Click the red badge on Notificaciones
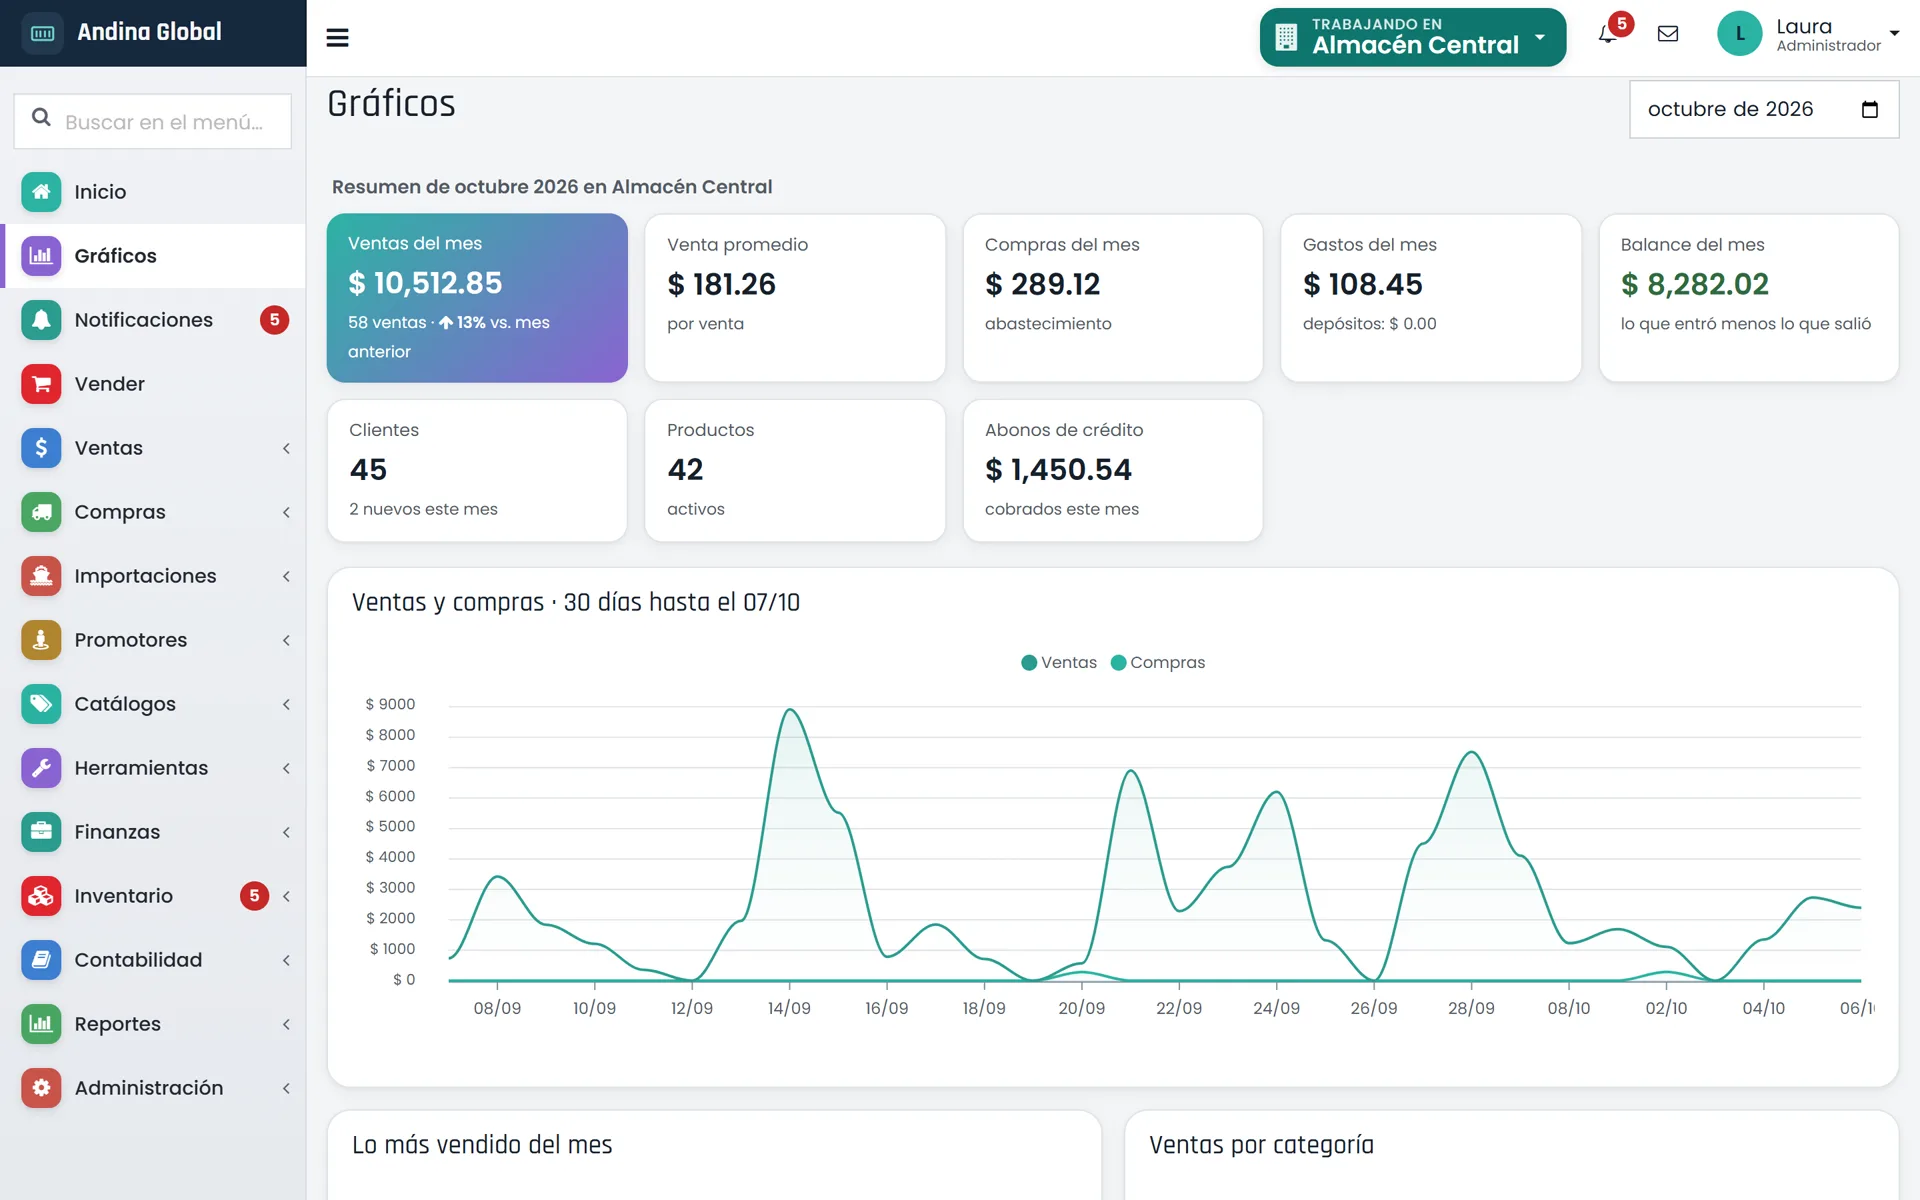This screenshot has width=1920, height=1200. pyautogui.click(x=274, y=320)
